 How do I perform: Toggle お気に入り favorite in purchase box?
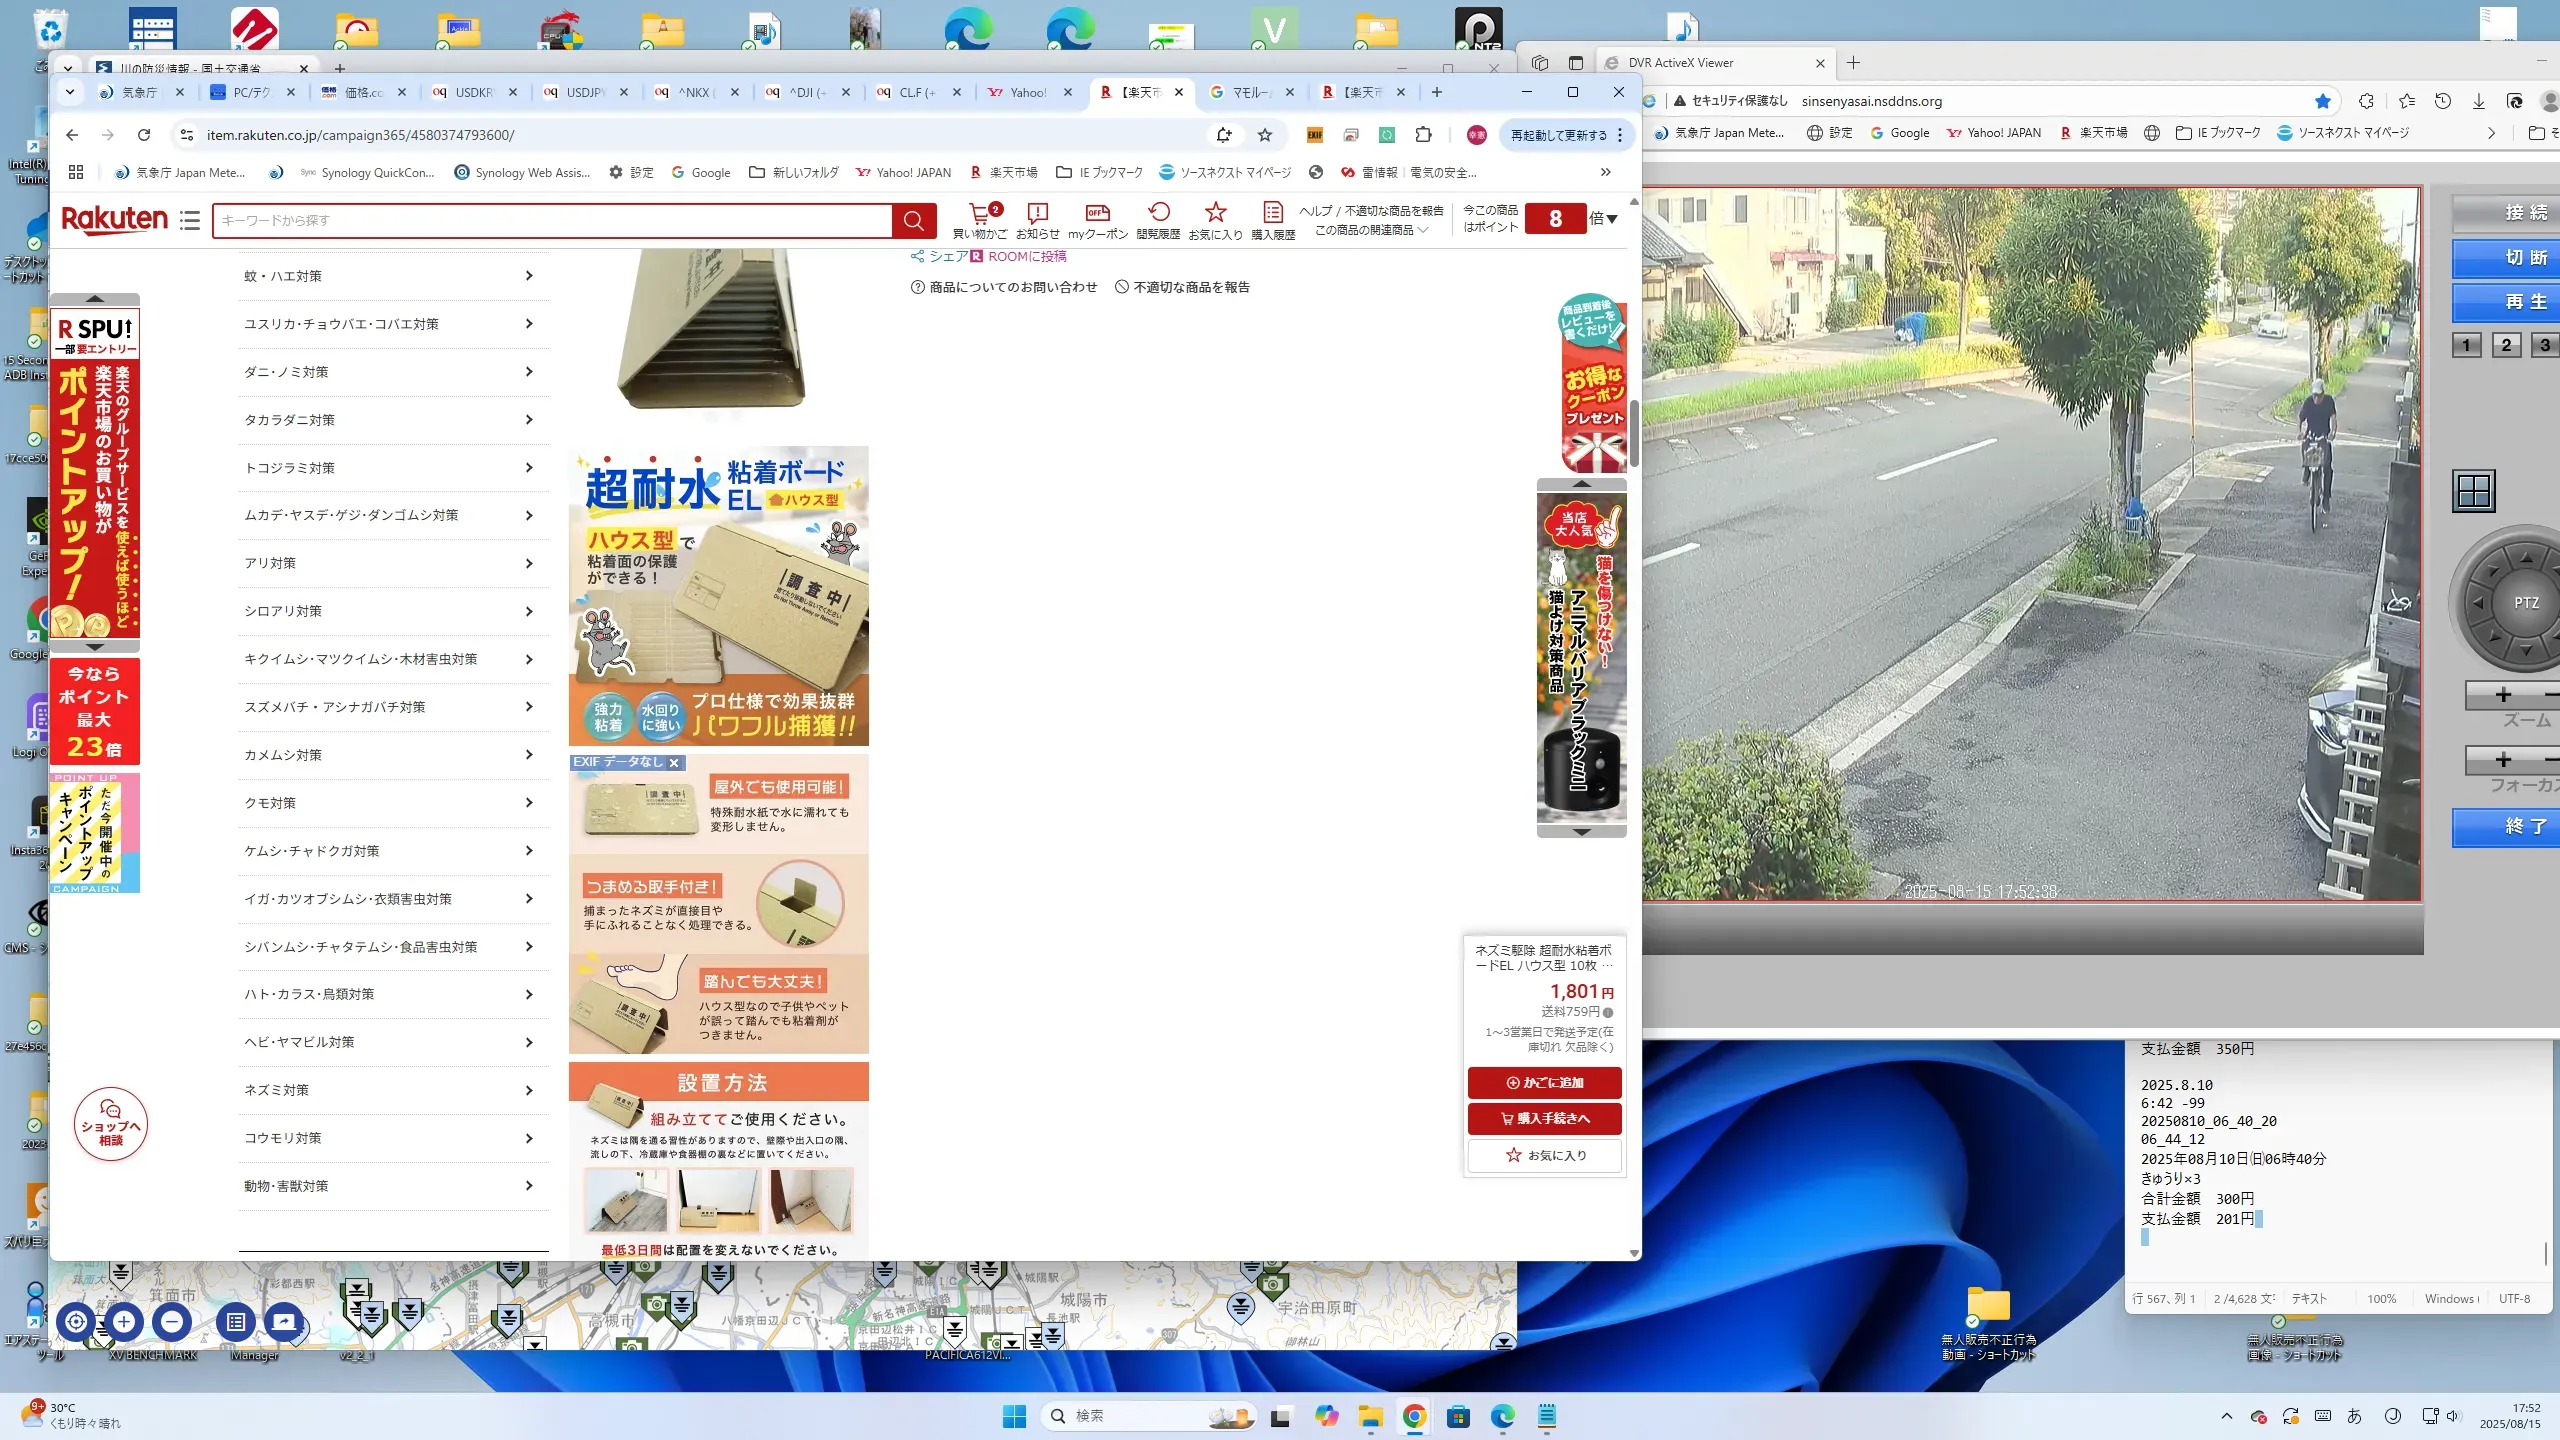tap(1544, 1155)
